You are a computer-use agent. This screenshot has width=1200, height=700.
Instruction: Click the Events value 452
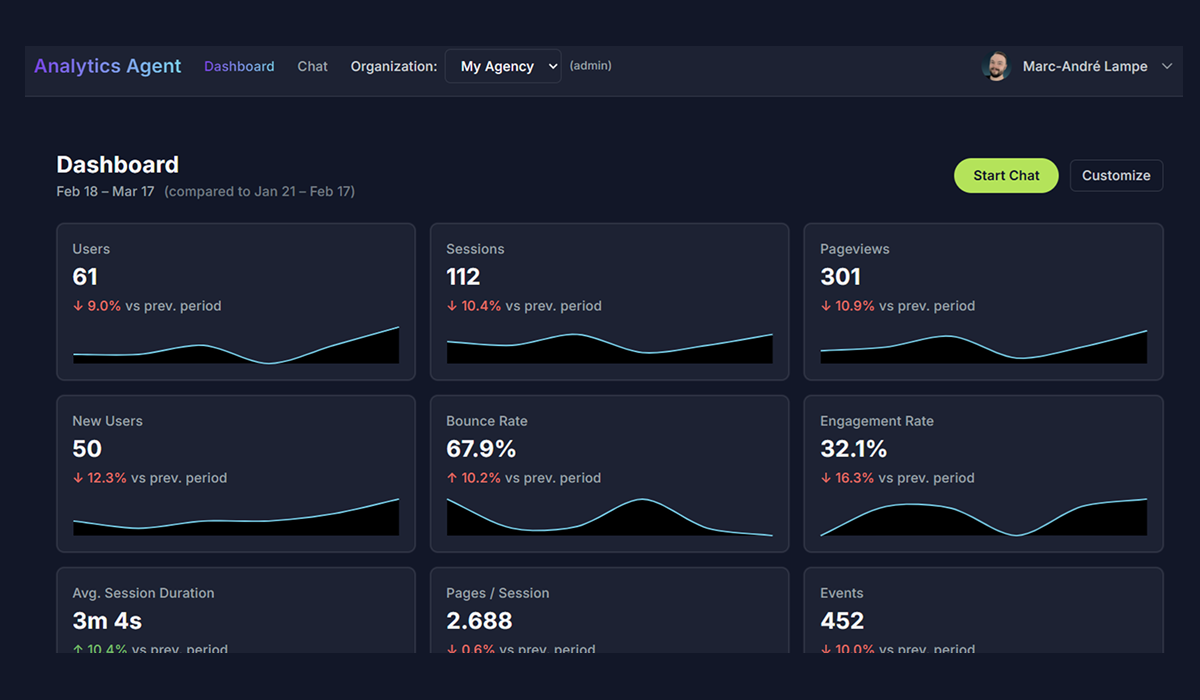pyautogui.click(x=842, y=621)
